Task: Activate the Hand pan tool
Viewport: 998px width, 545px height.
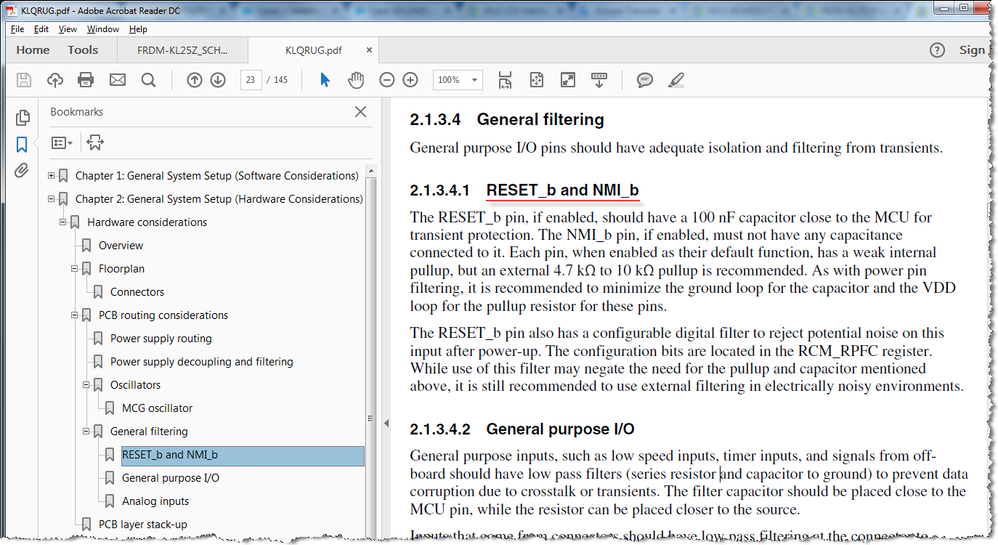Action: 356,80
